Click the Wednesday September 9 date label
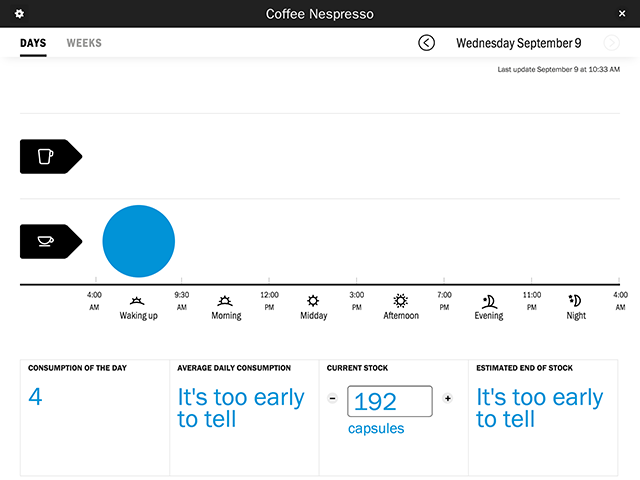 (x=518, y=43)
